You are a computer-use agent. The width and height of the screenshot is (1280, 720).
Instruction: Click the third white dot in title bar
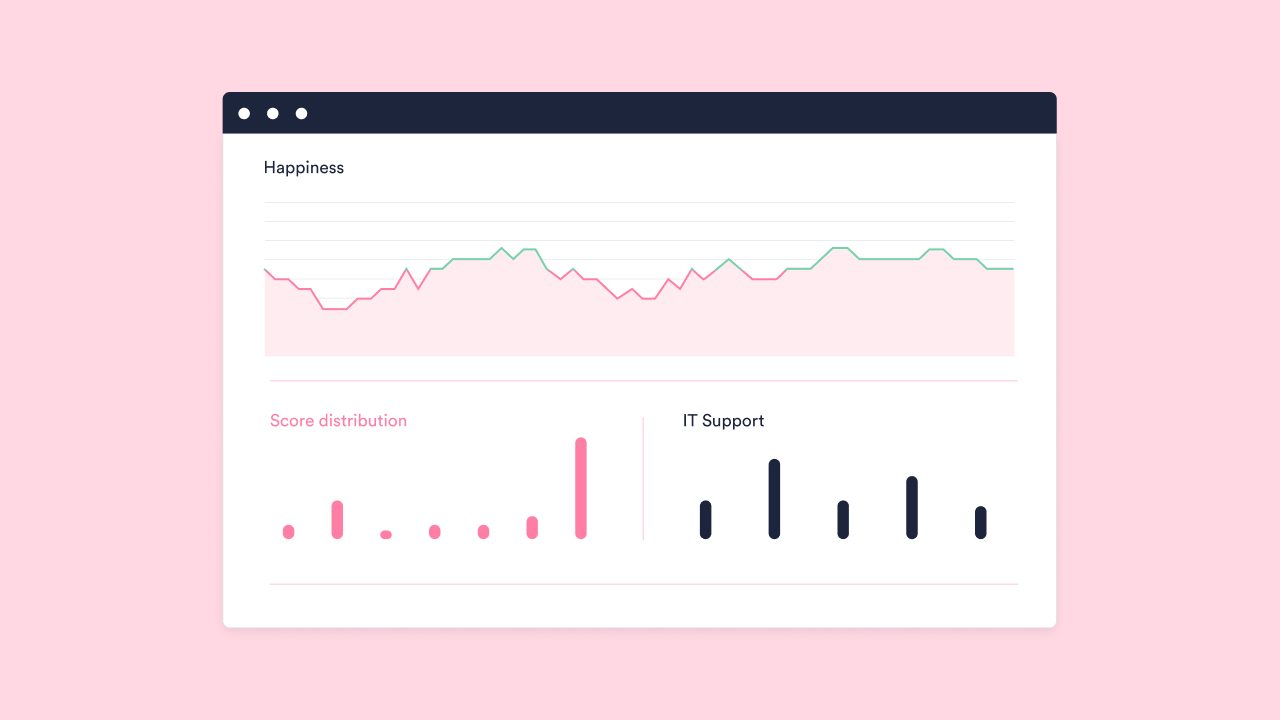point(301,114)
